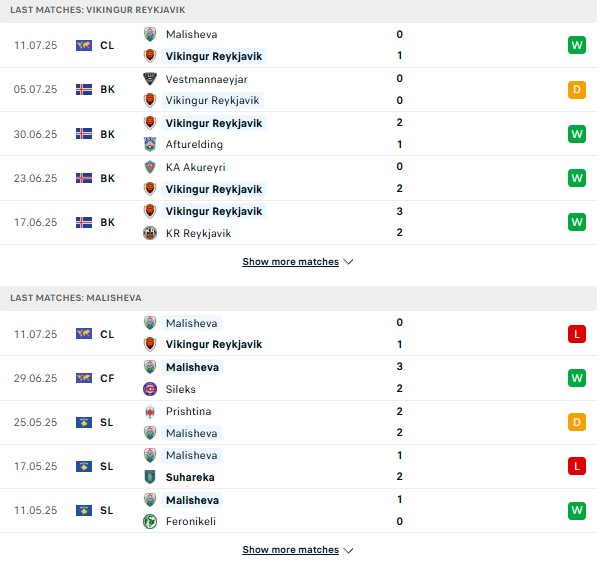Click the Prishtina club crest icon
This screenshot has width=602, height=570.
[x=150, y=411]
